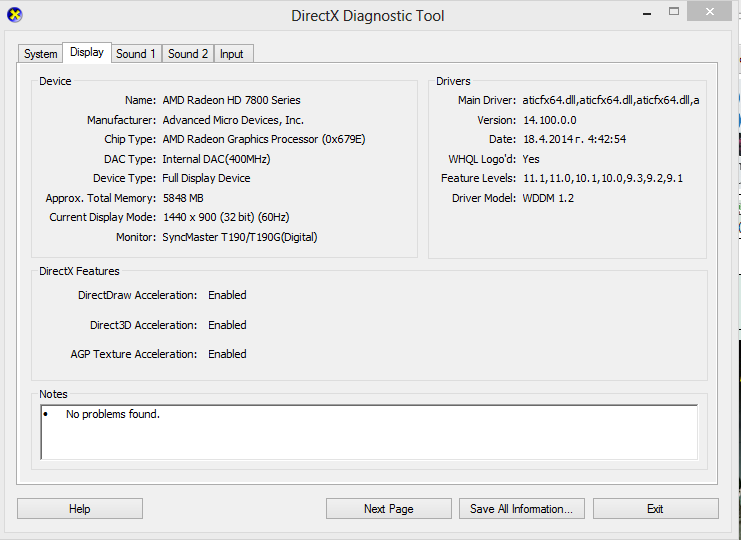741x540 pixels.
Task: Click Direct3D Acceleration 'Enabled' value
Action: [x=227, y=325]
